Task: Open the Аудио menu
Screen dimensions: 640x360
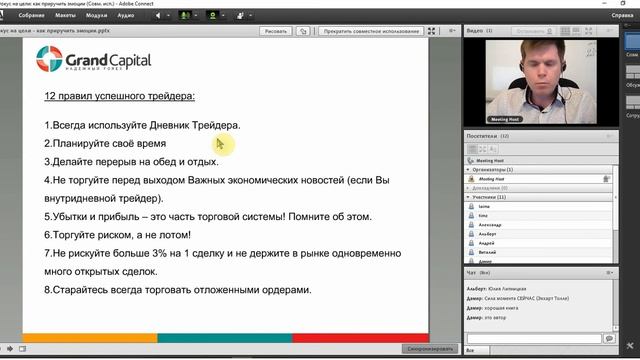Action: (x=126, y=16)
